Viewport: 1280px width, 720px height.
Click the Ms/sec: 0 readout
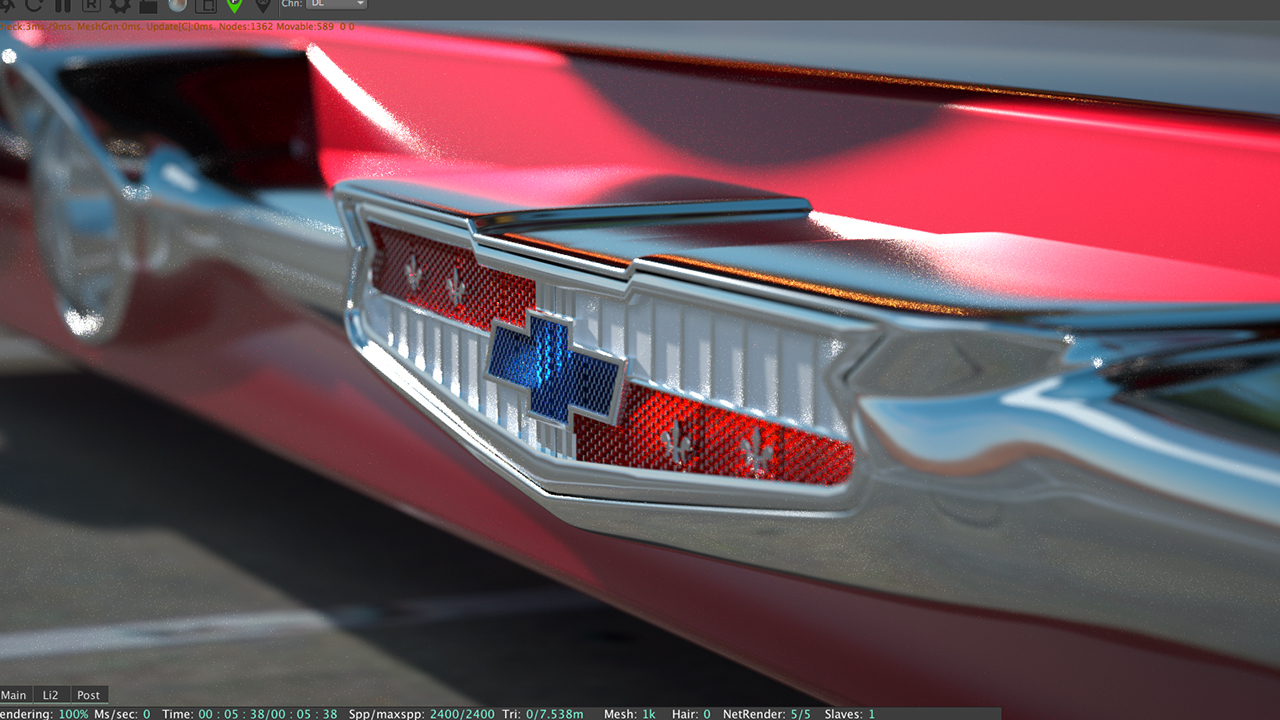coord(122,714)
